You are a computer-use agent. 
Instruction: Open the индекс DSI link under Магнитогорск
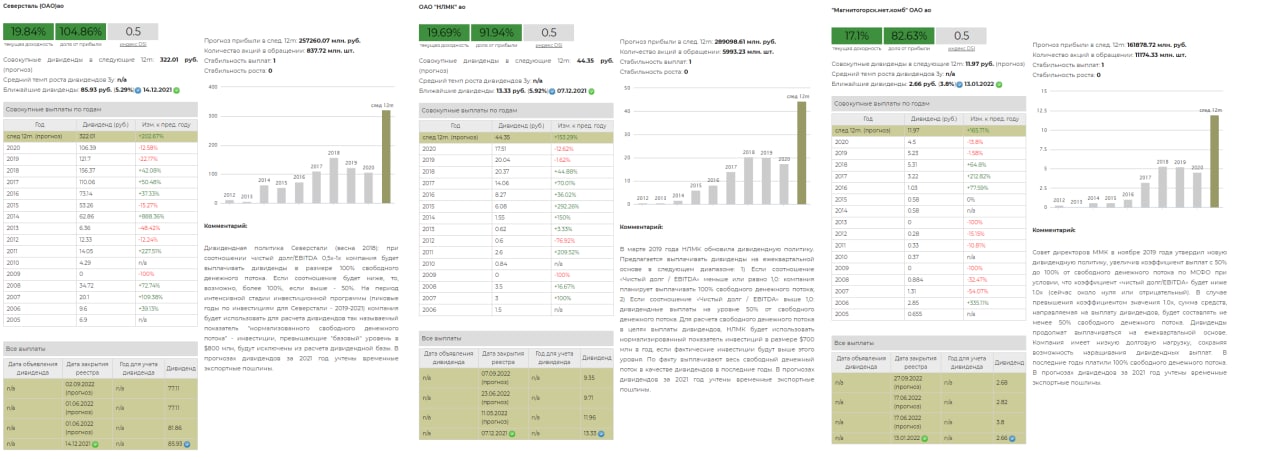click(x=961, y=48)
